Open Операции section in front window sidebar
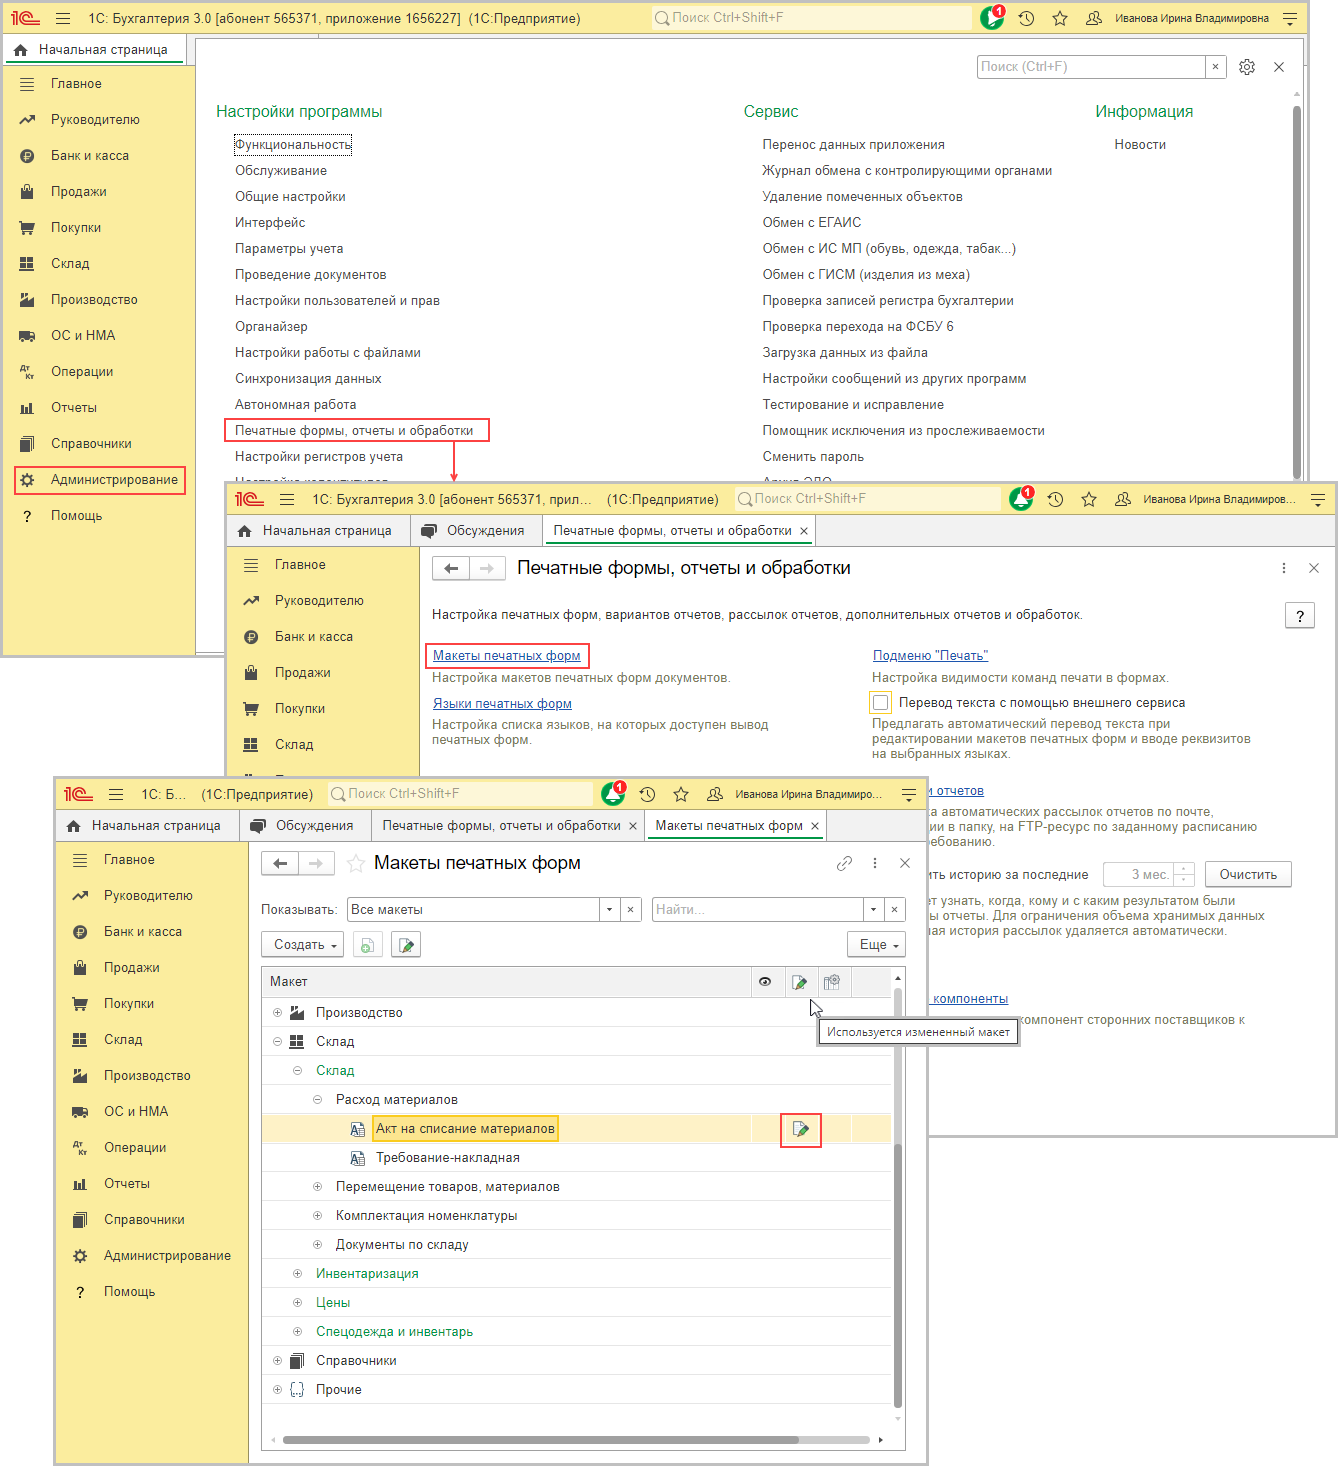This screenshot has height=1466, width=1338. coord(135,1148)
